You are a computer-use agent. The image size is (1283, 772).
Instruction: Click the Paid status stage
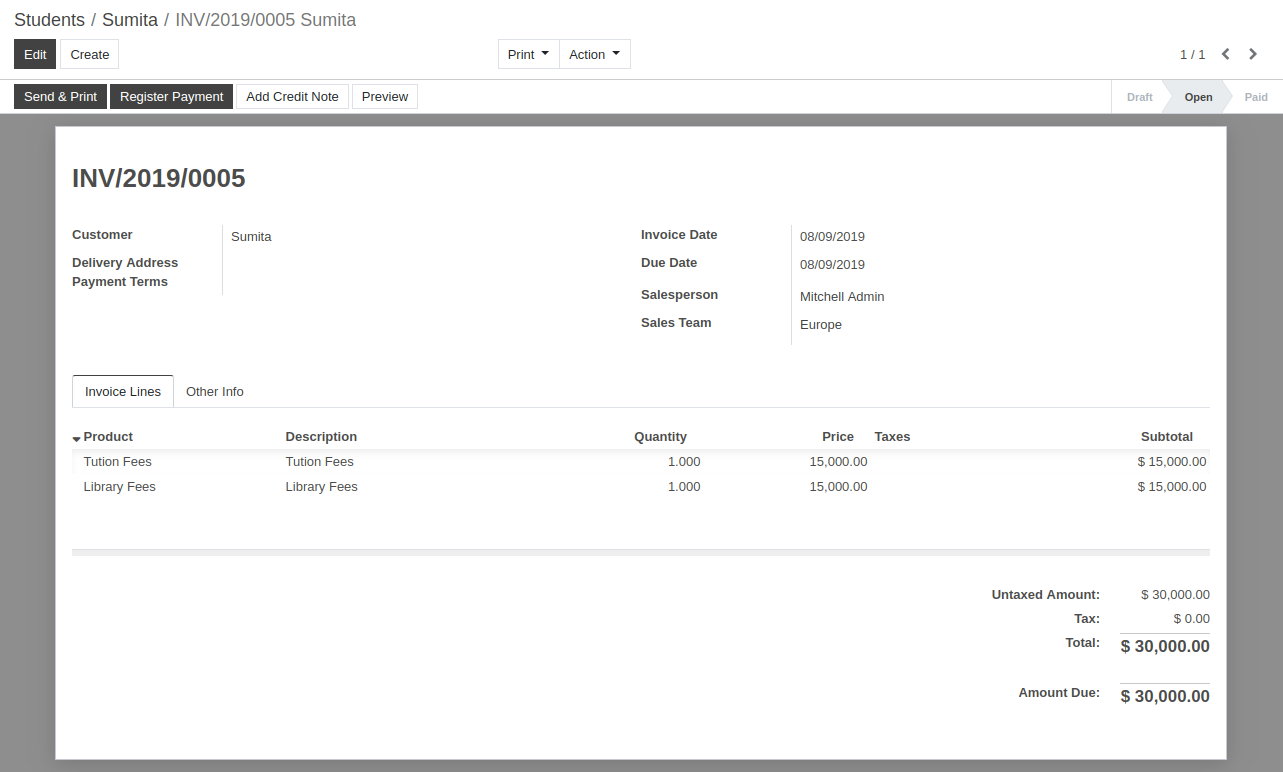click(1256, 97)
